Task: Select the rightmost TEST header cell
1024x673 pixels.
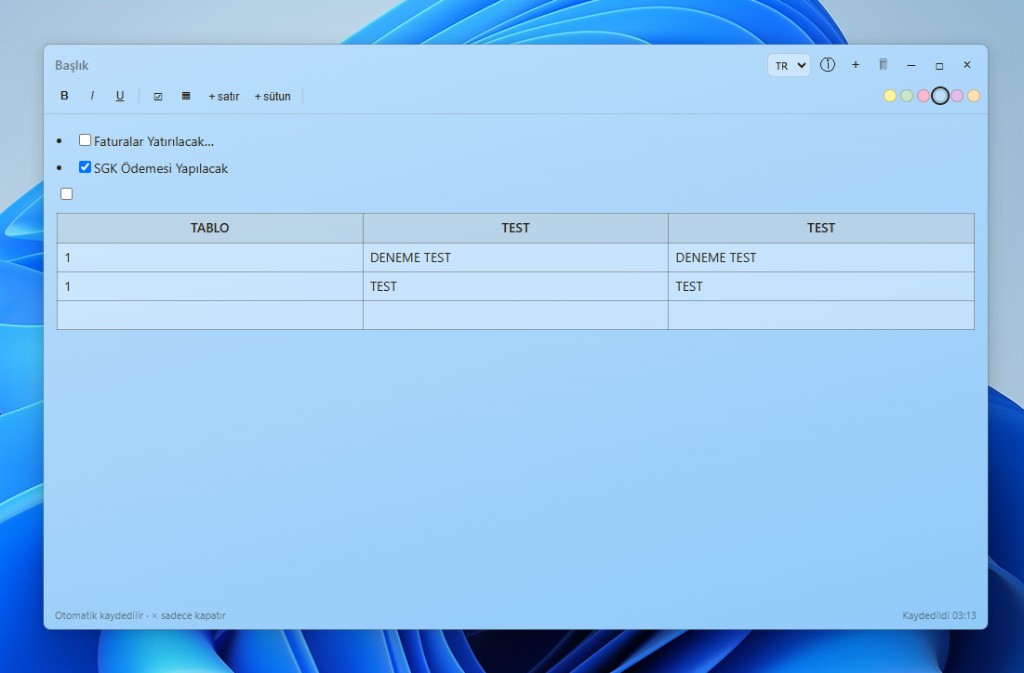Action: [821, 228]
